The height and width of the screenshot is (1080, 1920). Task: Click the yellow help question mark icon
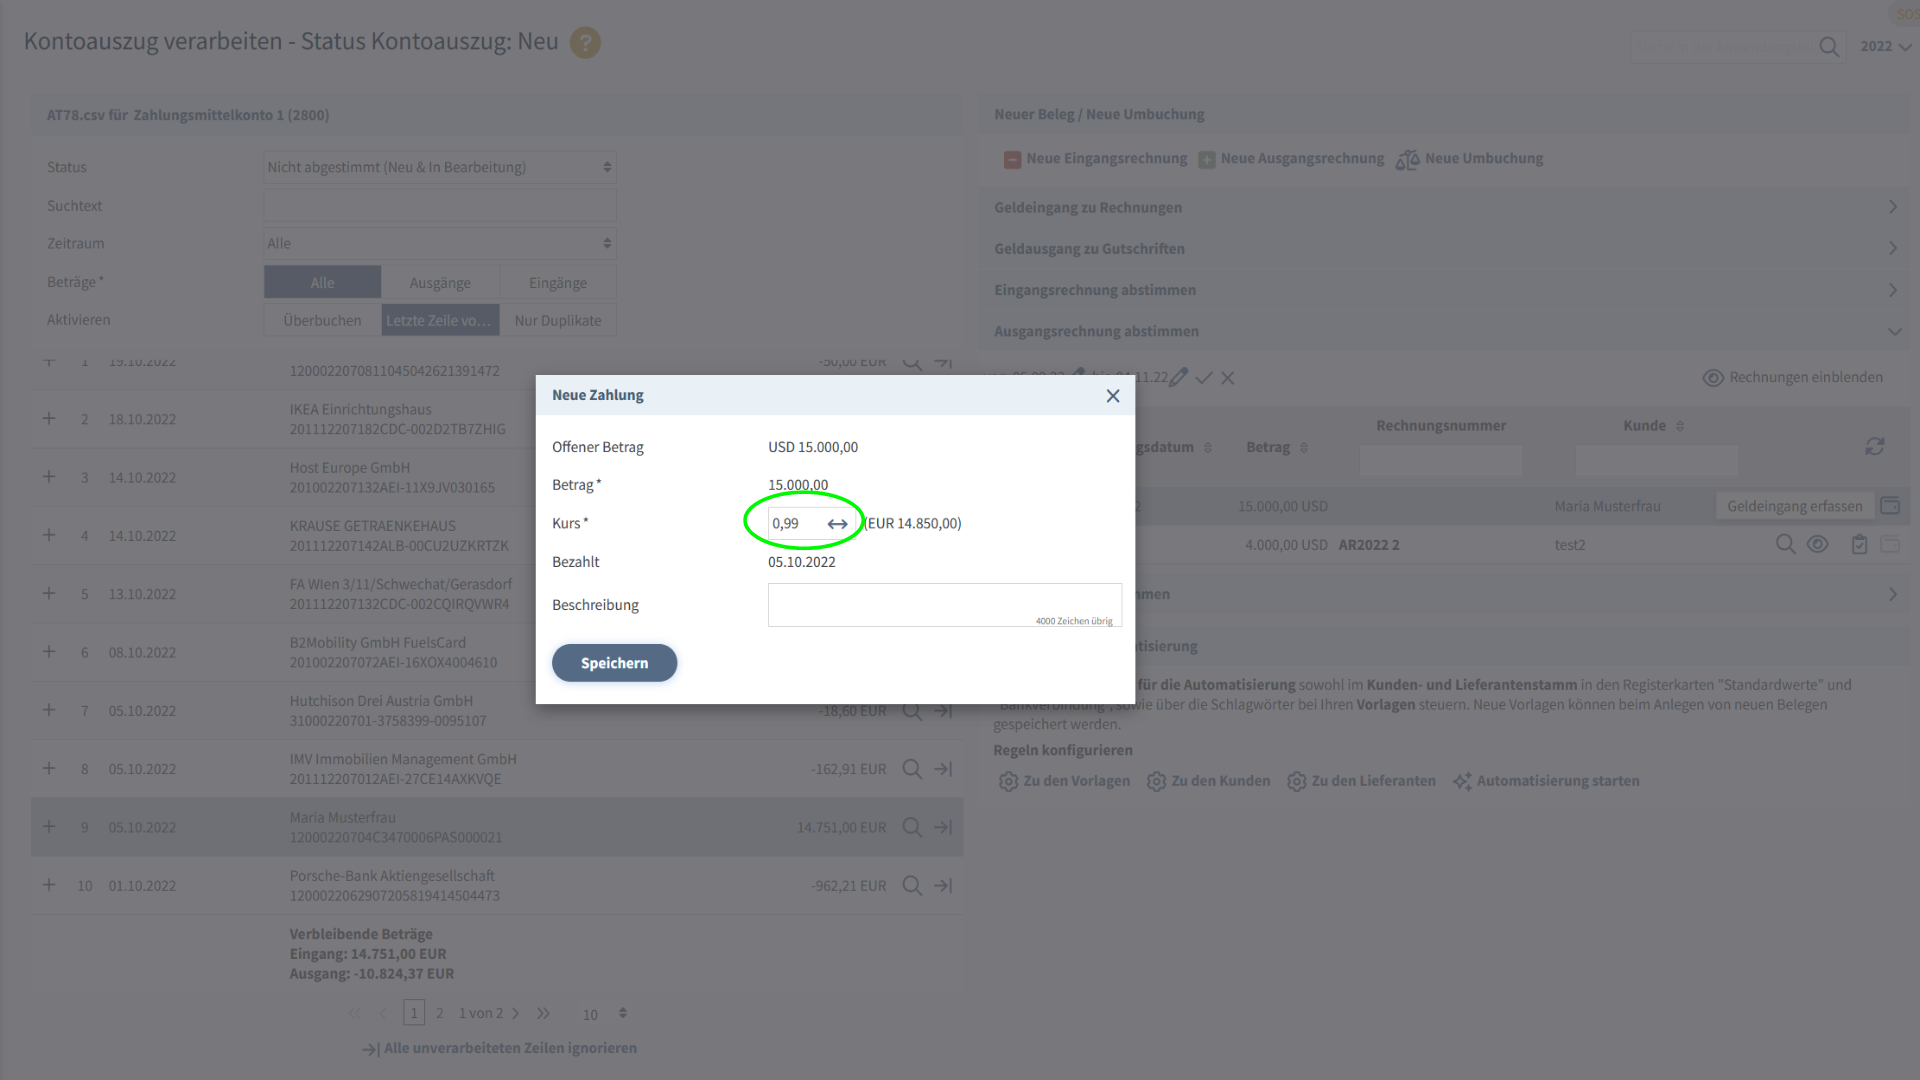pos(585,43)
